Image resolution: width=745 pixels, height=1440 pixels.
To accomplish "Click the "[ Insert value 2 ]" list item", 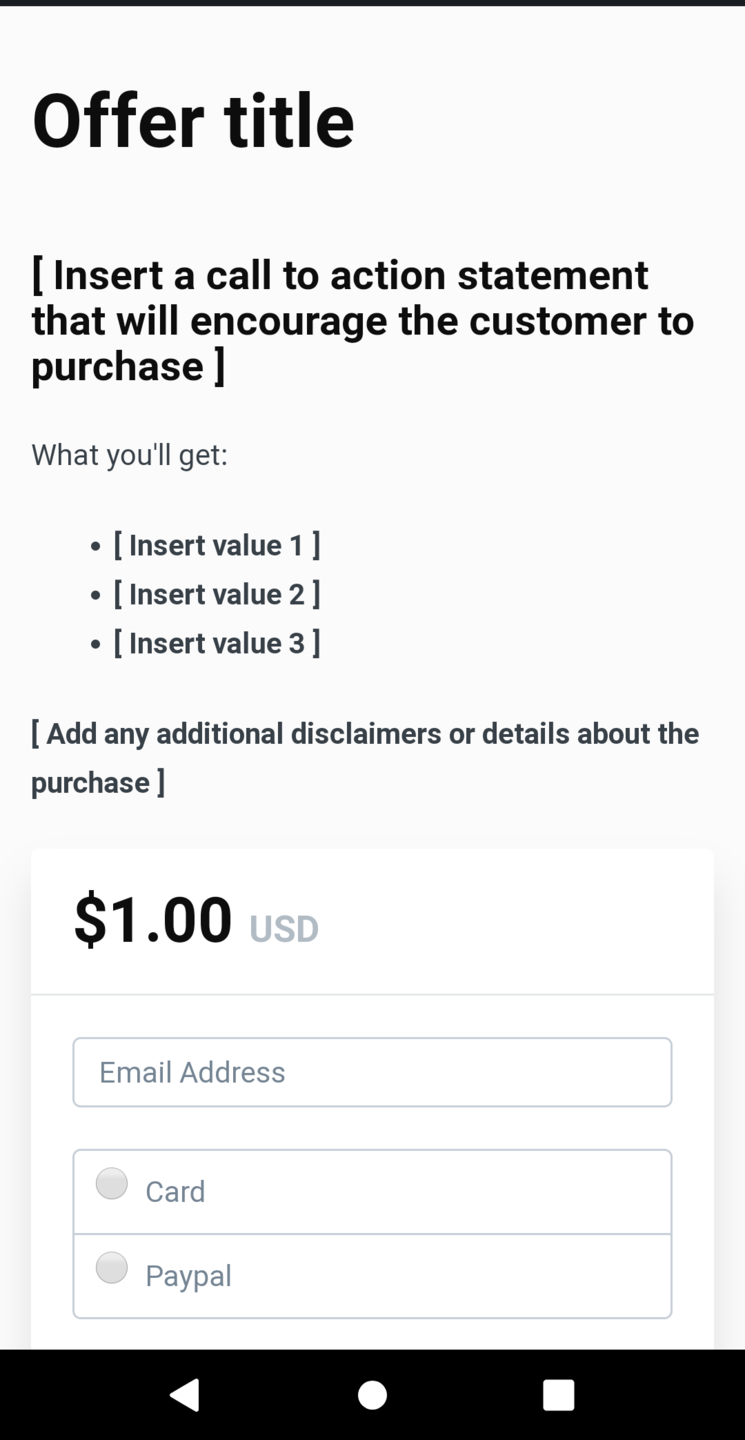I will click(x=217, y=594).
